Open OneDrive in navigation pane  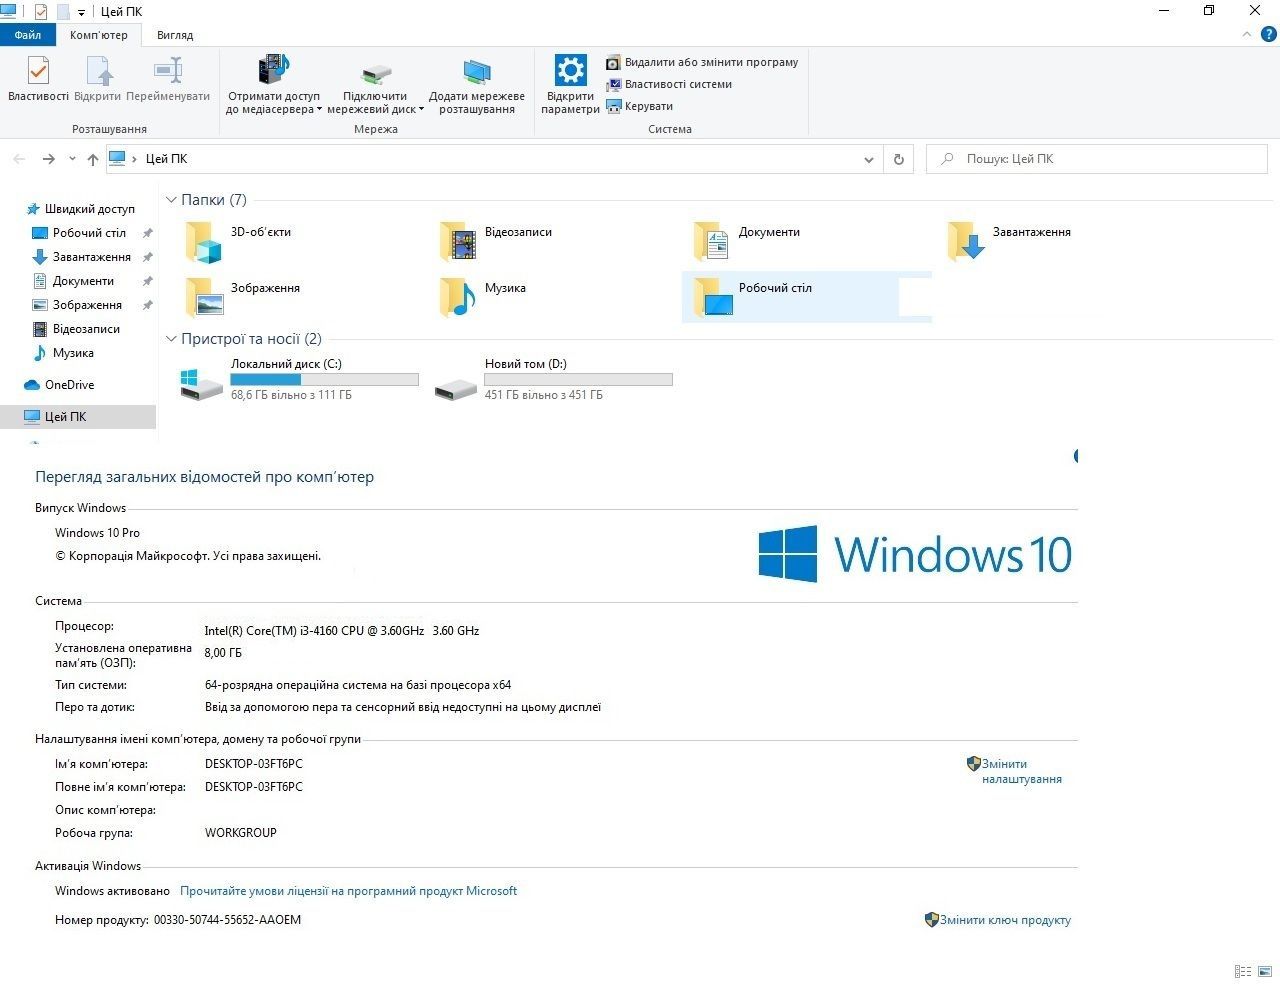(x=59, y=385)
